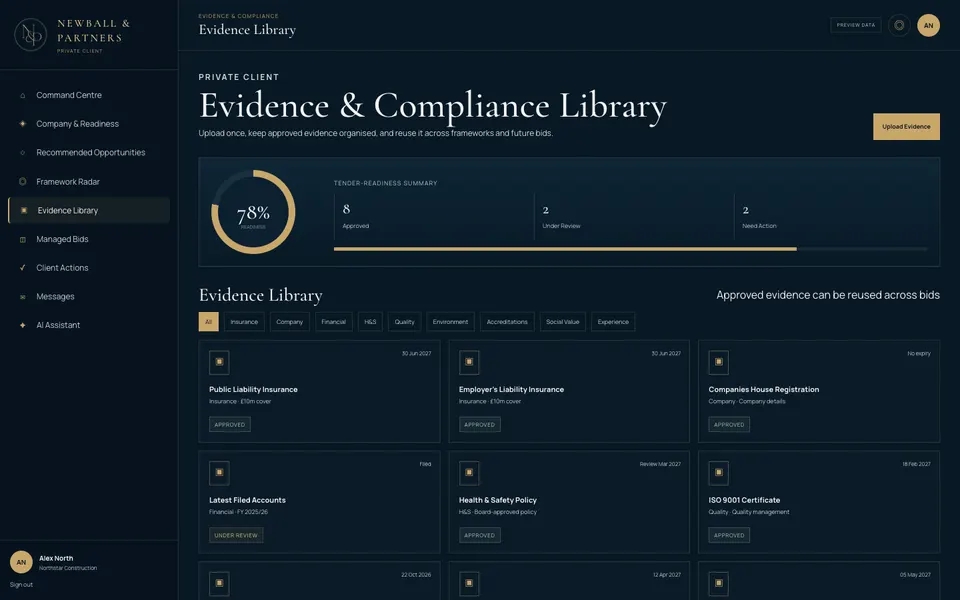Click the Public Liability Insurance card title

click(253, 389)
